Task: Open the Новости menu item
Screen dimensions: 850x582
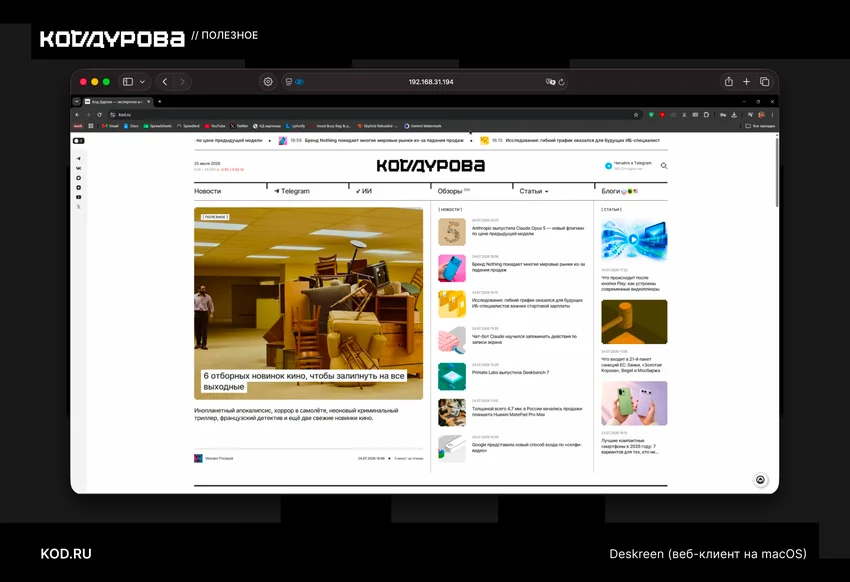Action: pyautogui.click(x=208, y=191)
